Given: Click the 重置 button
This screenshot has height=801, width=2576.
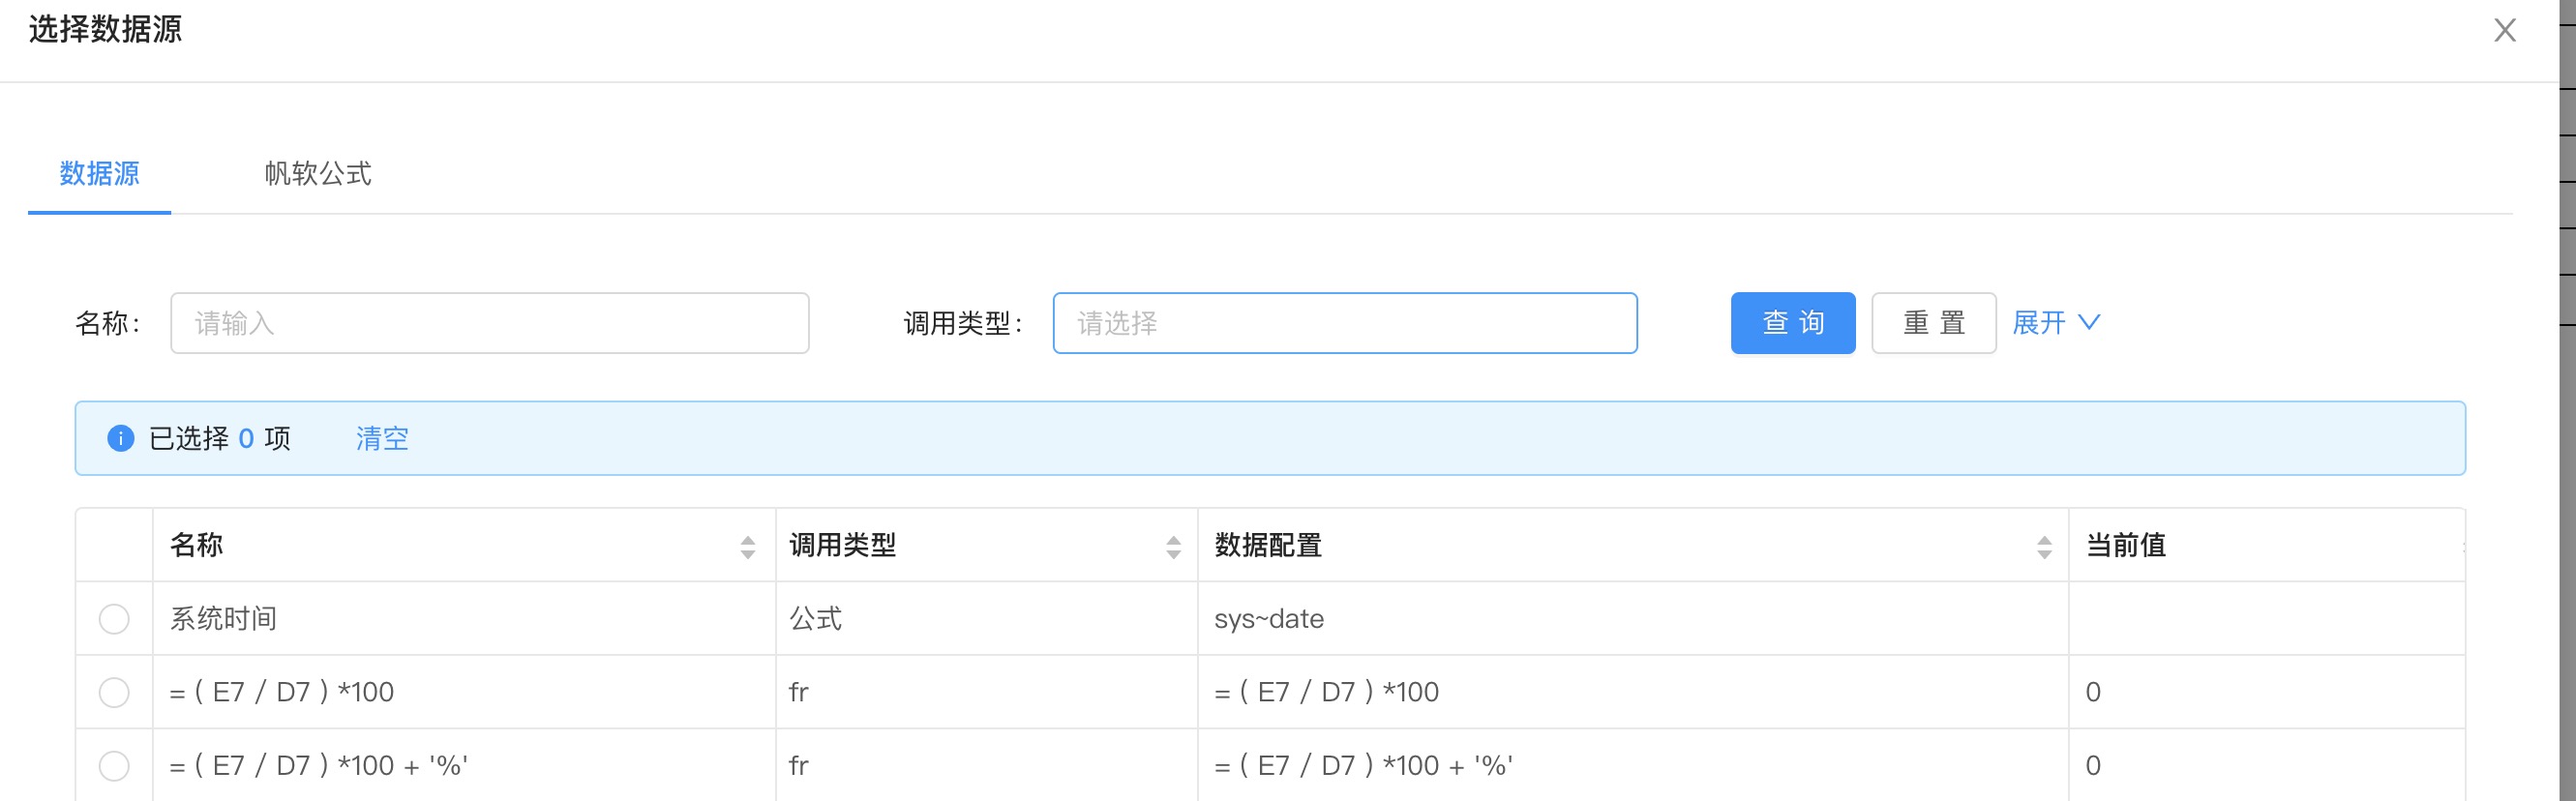Looking at the screenshot, I should click(x=1934, y=323).
